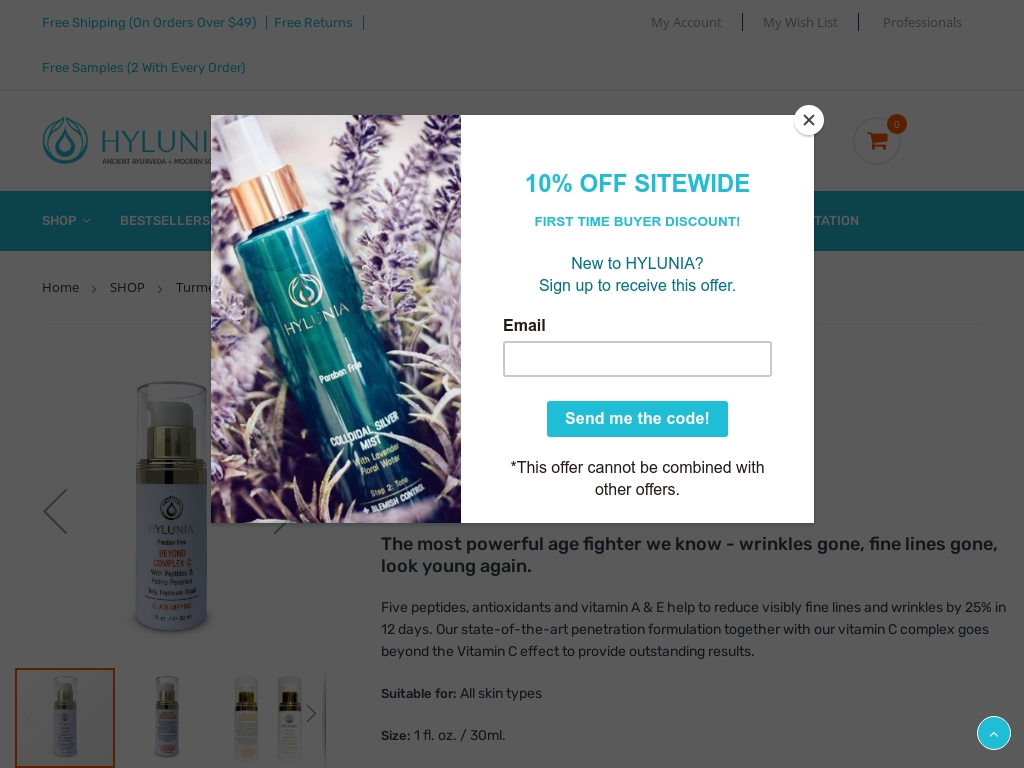Viewport: 1024px width, 768px height.
Task: Go to the Professionals page
Action: pos(922,23)
